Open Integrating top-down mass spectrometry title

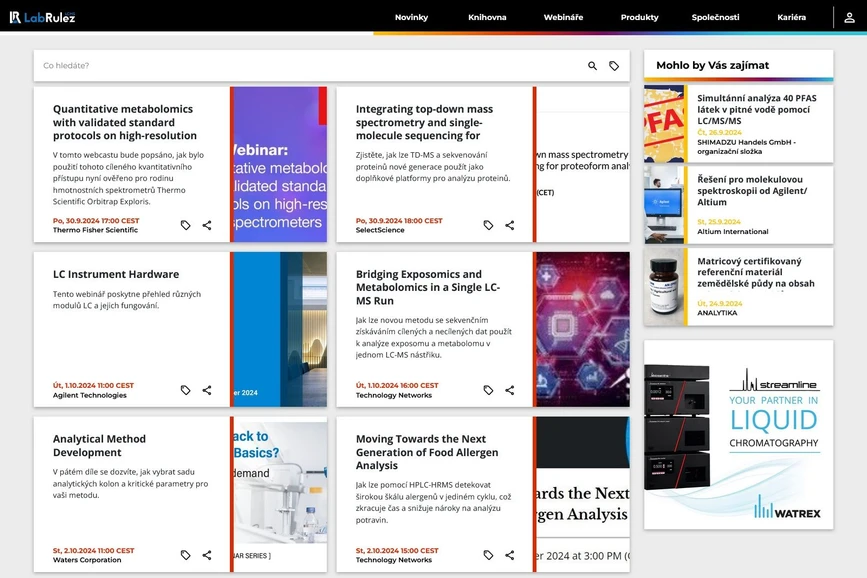coord(424,122)
